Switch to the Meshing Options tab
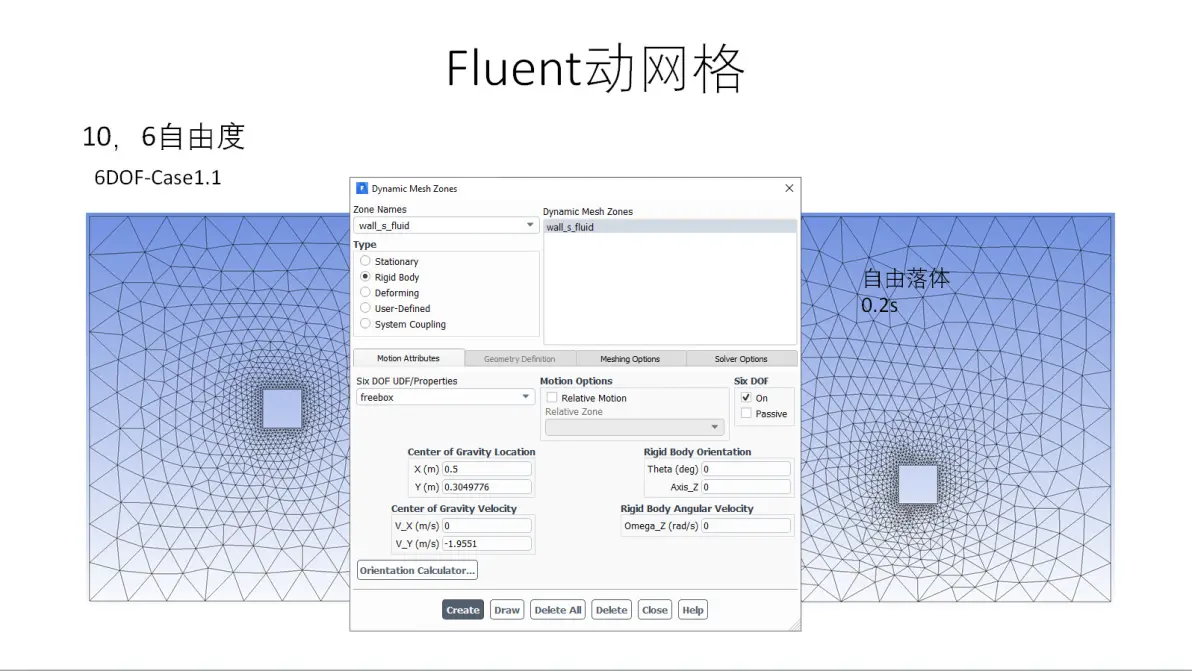Image resolution: width=1192 pixels, height=671 pixels. pos(630,359)
